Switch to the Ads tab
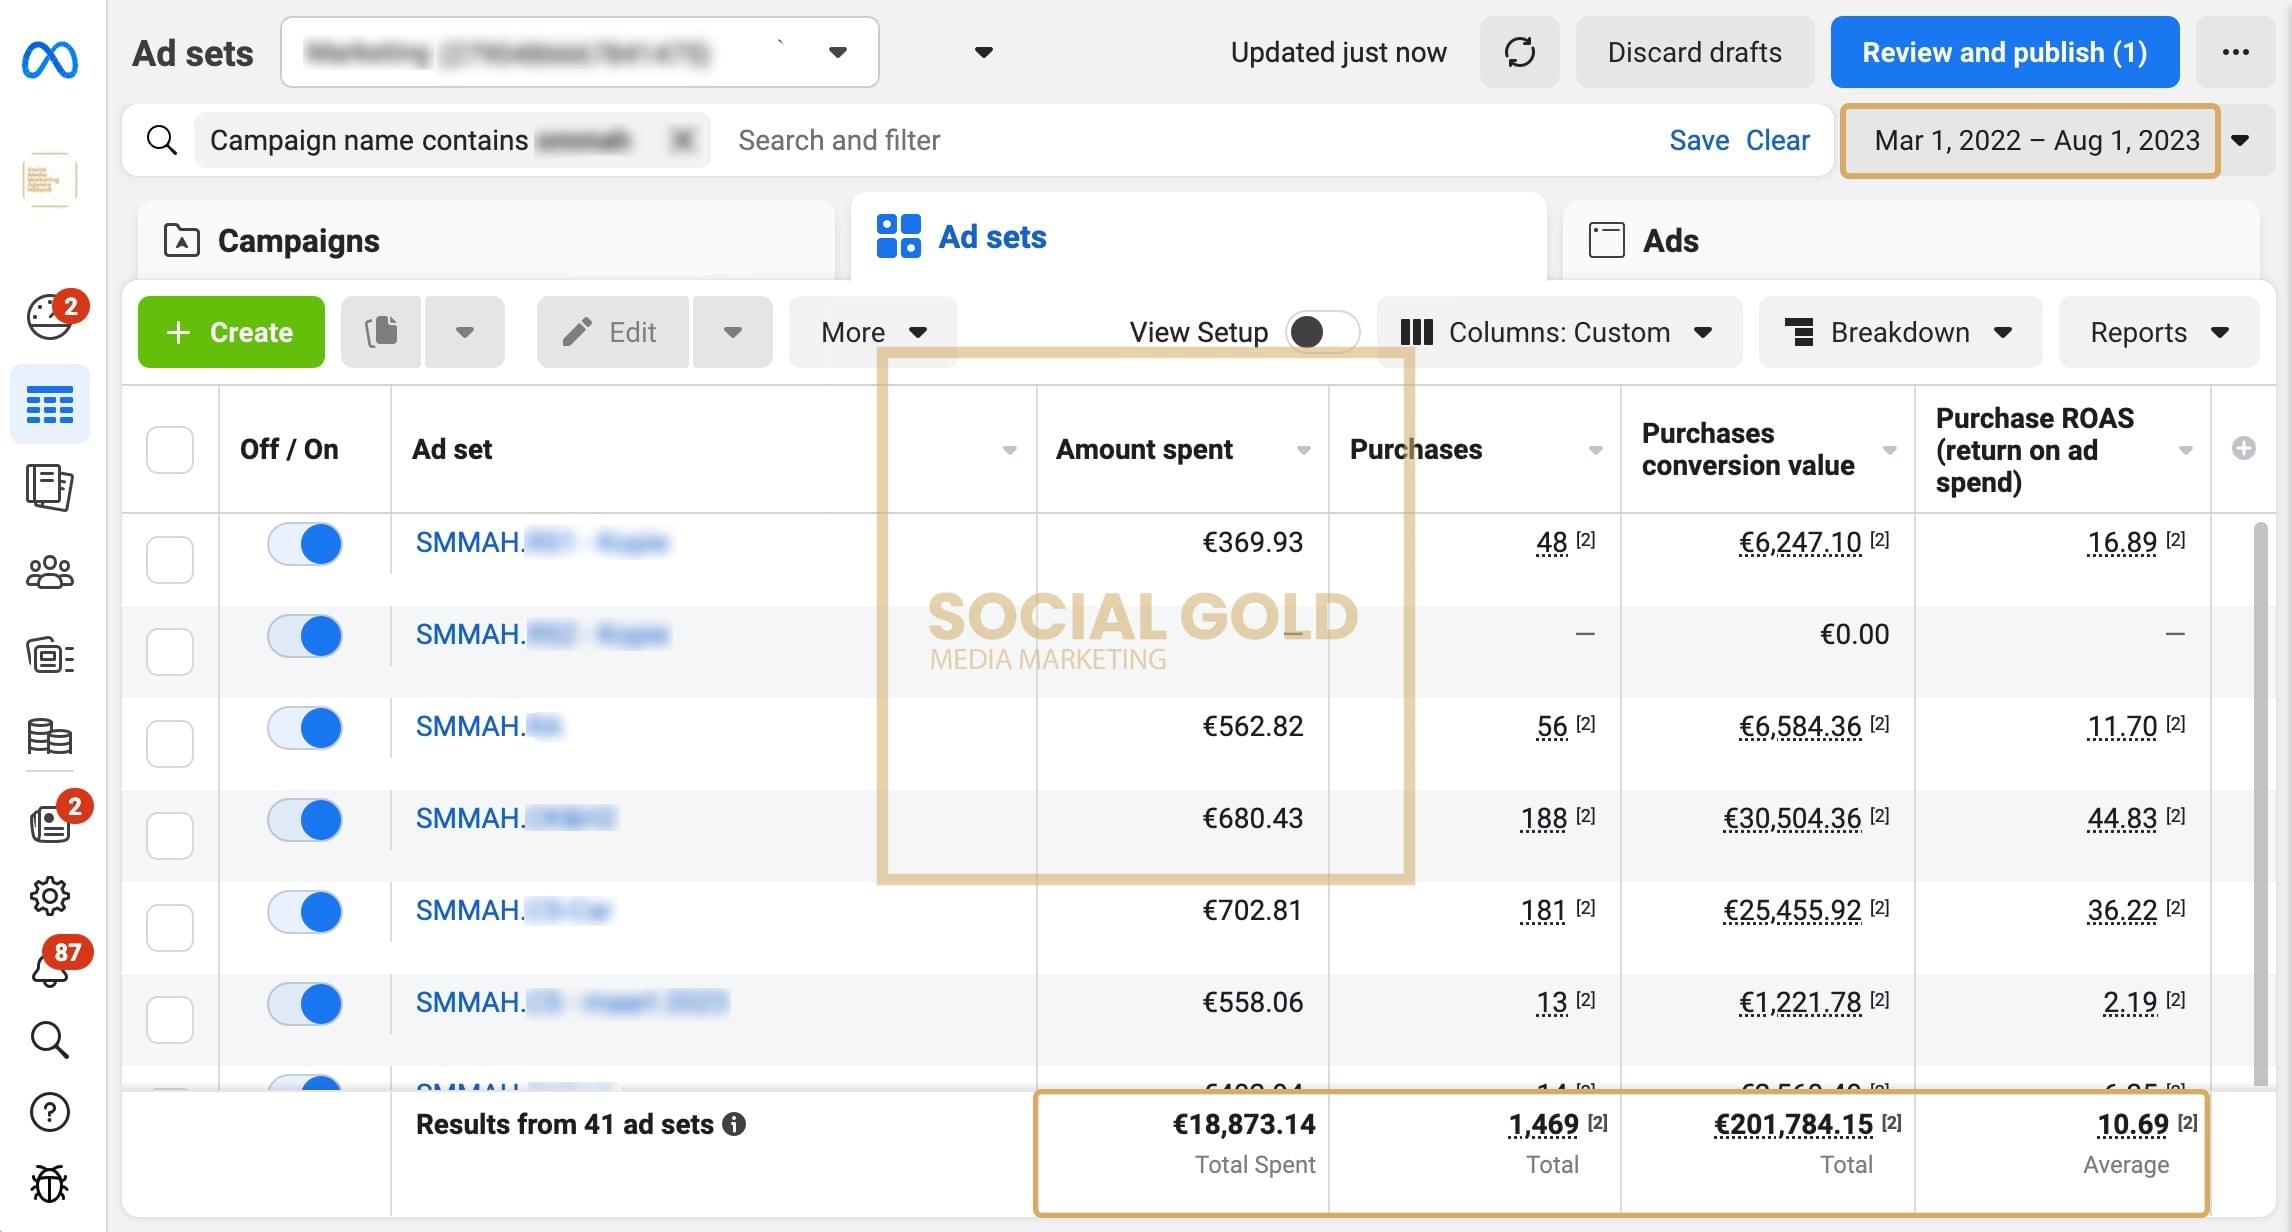Viewport: 2292px width, 1232px height. pos(1910,240)
